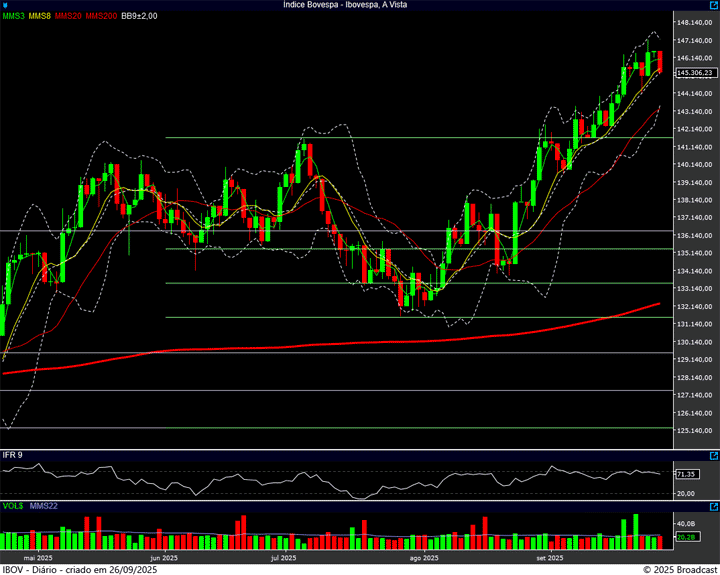
Task: Click the volume value box 20,2B
Action: (686, 538)
